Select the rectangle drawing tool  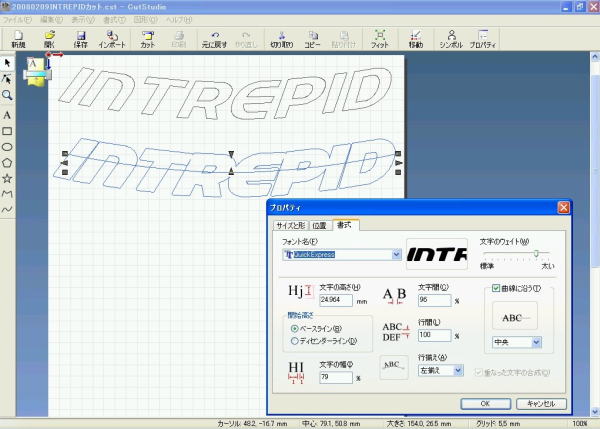click(7, 131)
